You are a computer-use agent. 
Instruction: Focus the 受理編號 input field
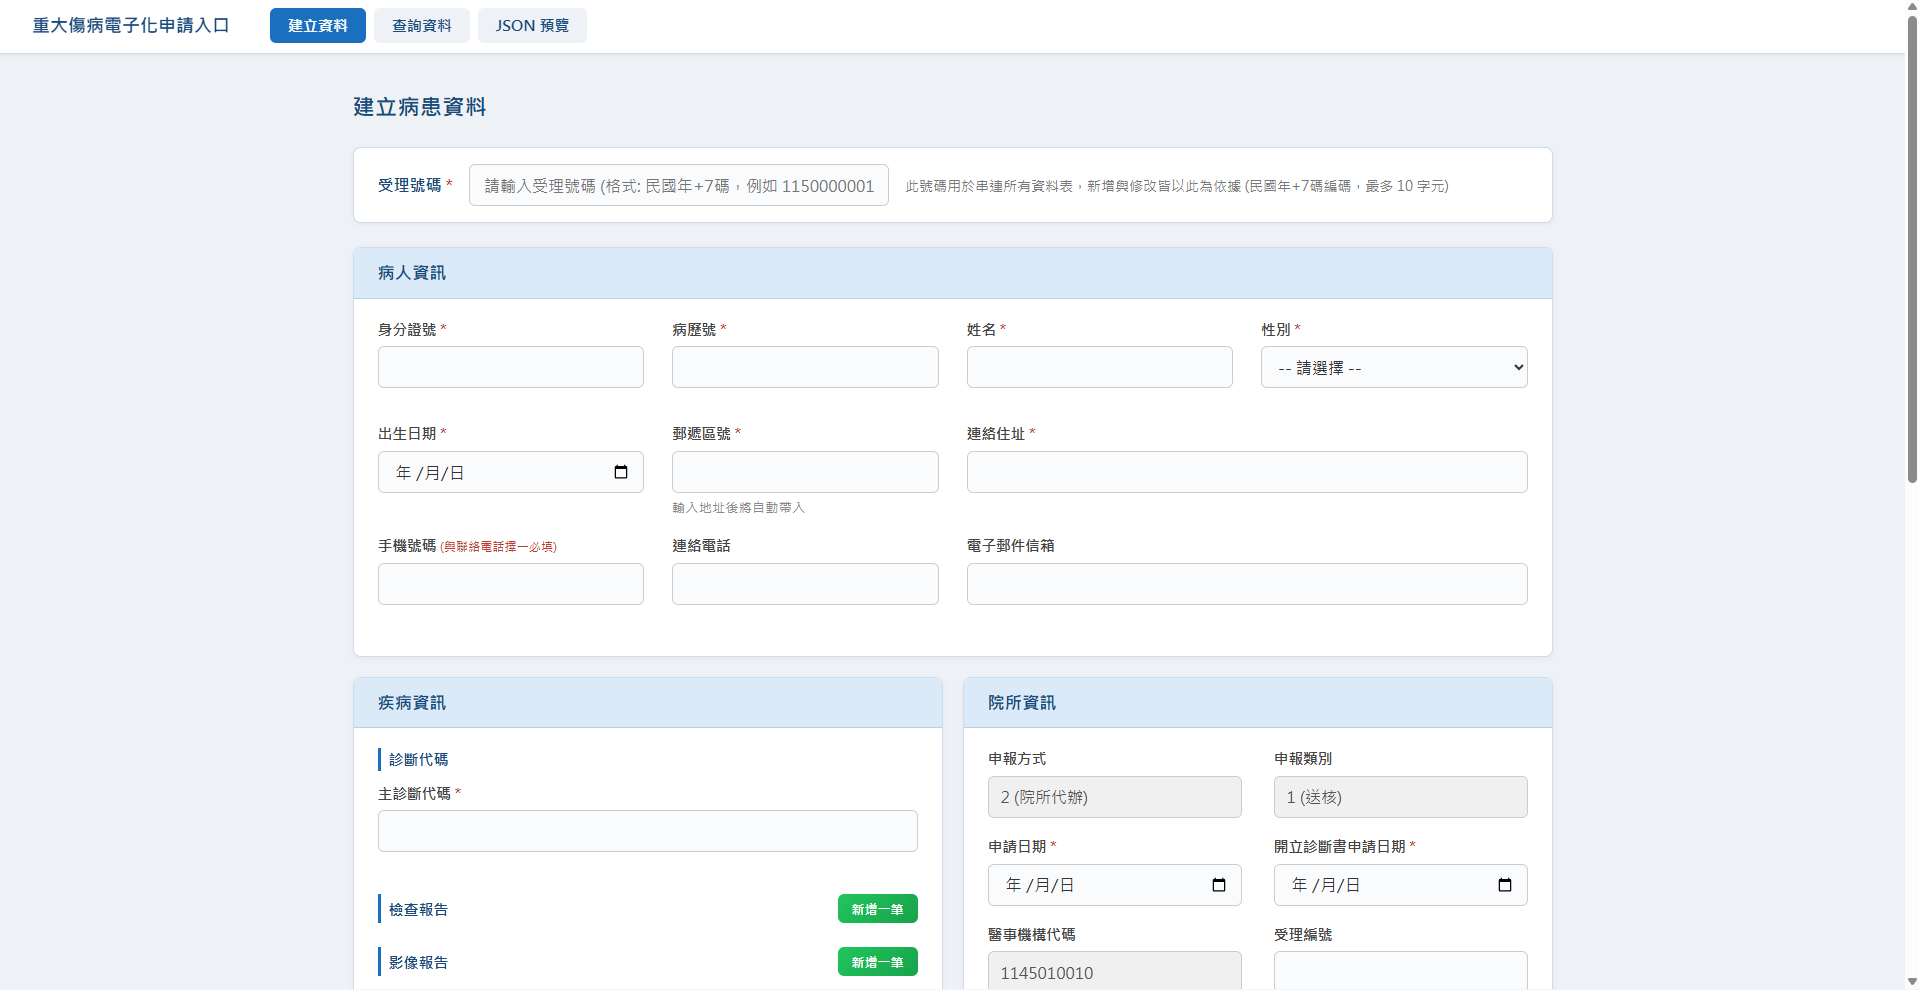1401,971
